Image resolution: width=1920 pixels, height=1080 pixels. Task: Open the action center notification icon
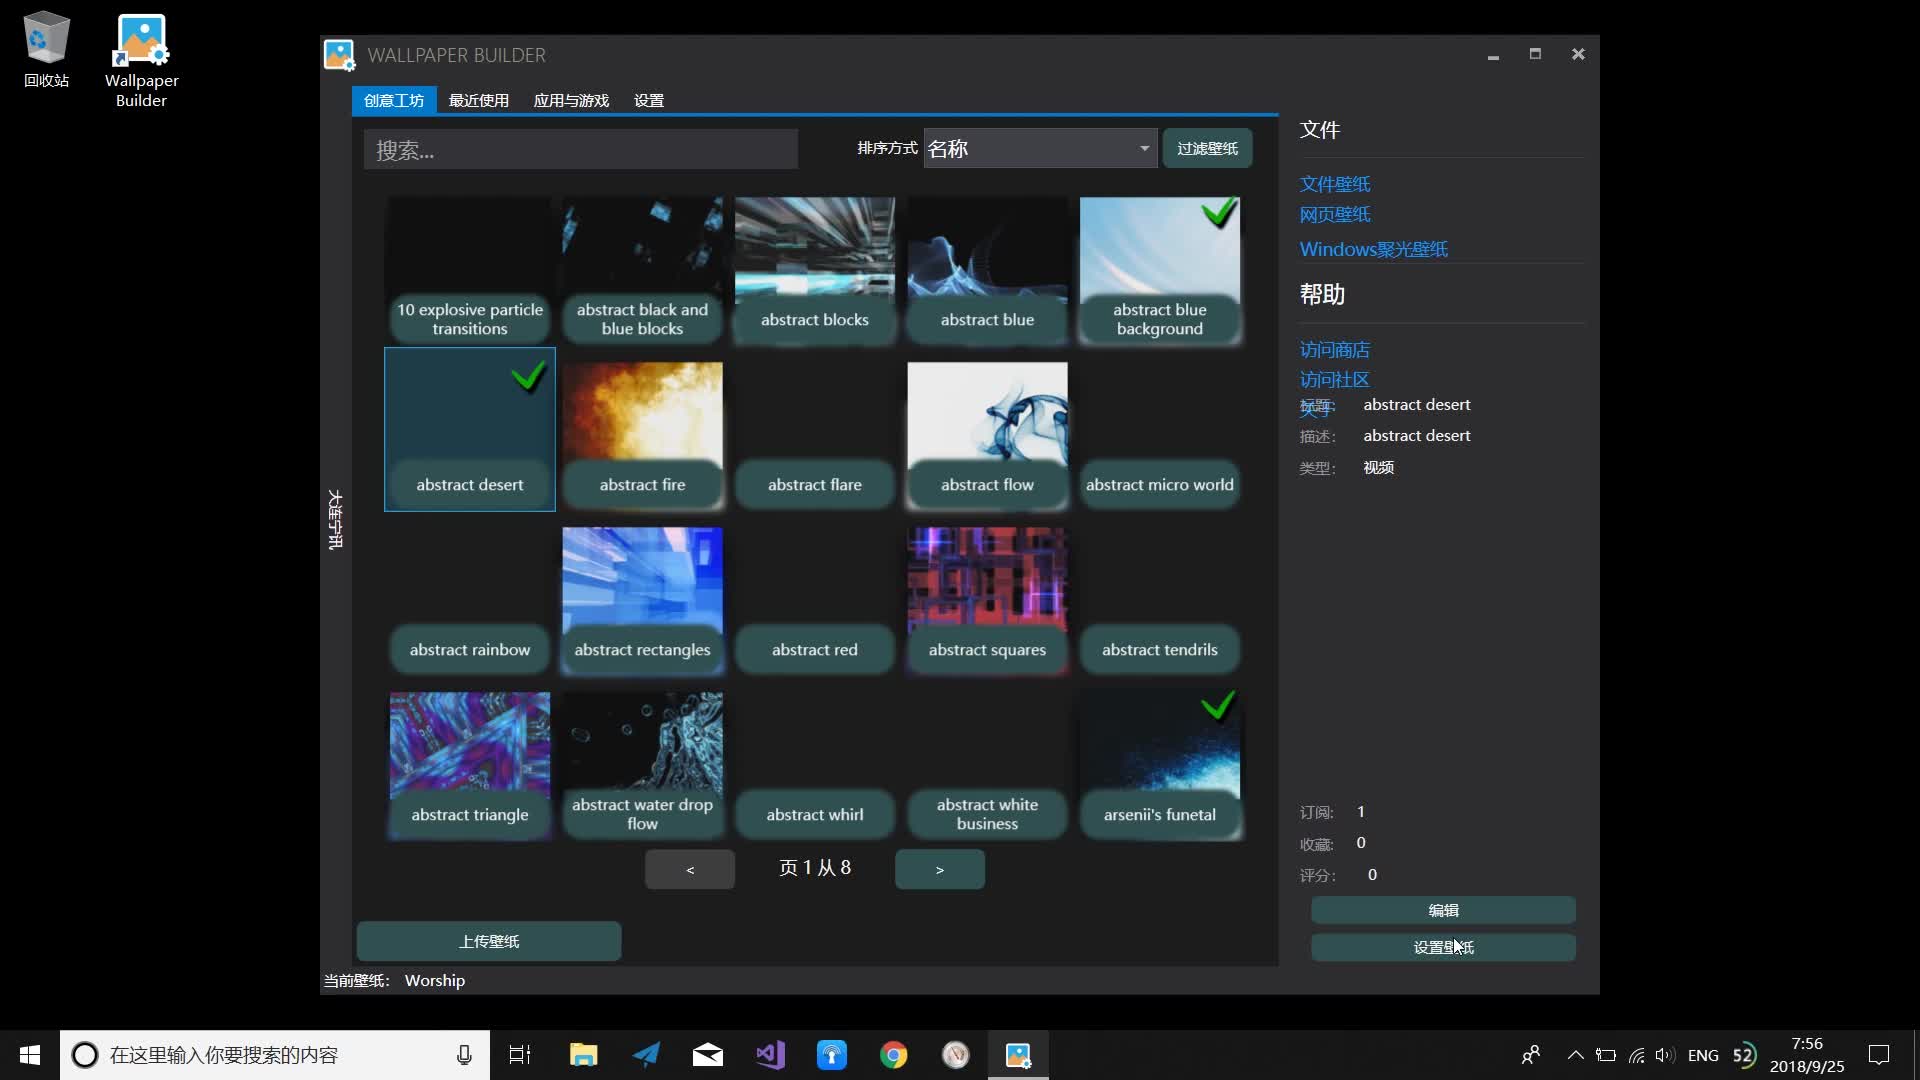(x=1879, y=1055)
